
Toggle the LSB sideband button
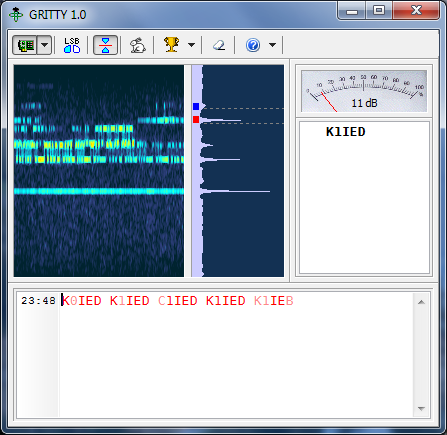72,45
